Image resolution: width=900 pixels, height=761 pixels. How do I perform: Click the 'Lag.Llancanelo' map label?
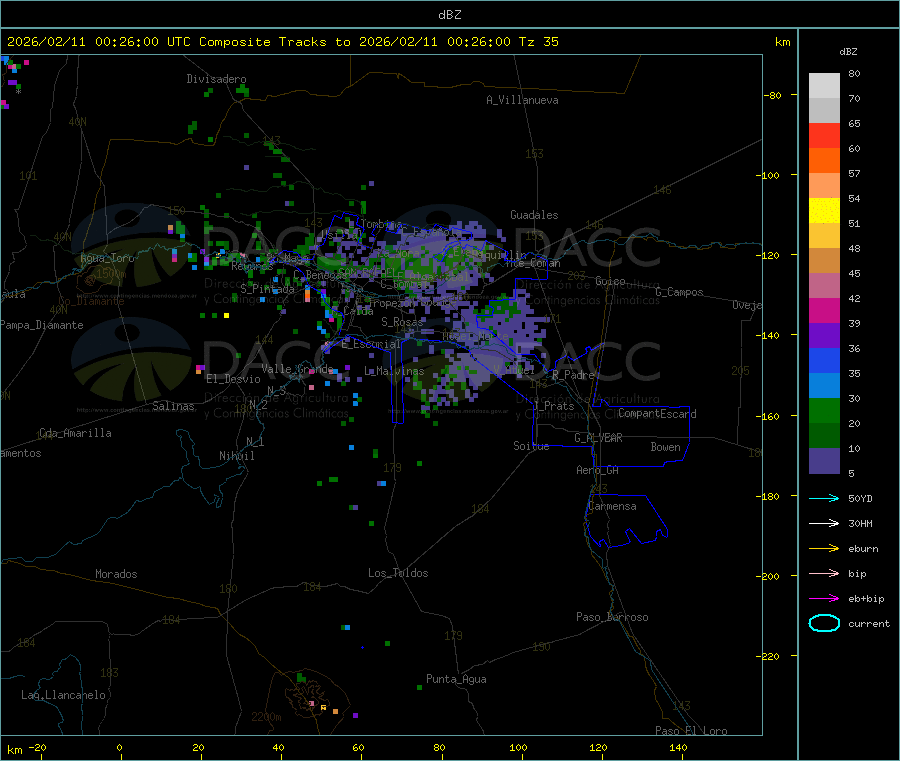[63, 695]
